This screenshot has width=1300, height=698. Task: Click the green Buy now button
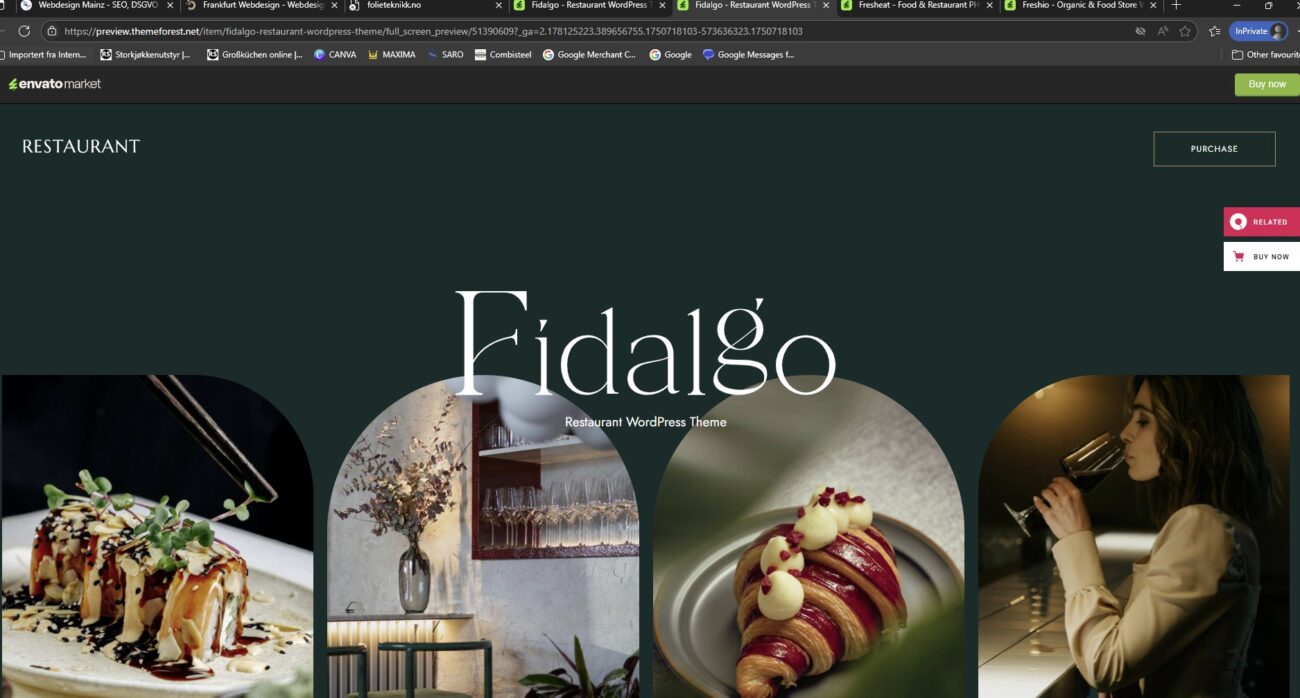point(1266,84)
